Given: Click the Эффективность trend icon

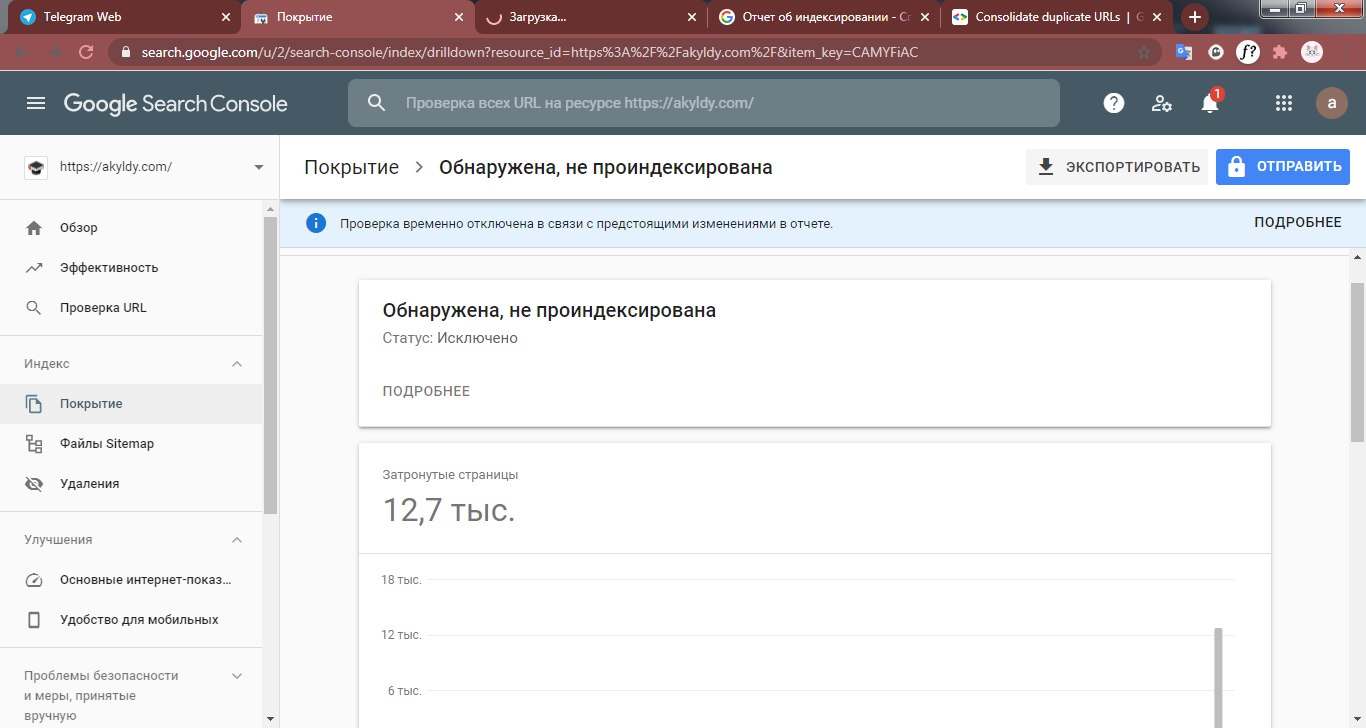Looking at the screenshot, I should point(34,268).
